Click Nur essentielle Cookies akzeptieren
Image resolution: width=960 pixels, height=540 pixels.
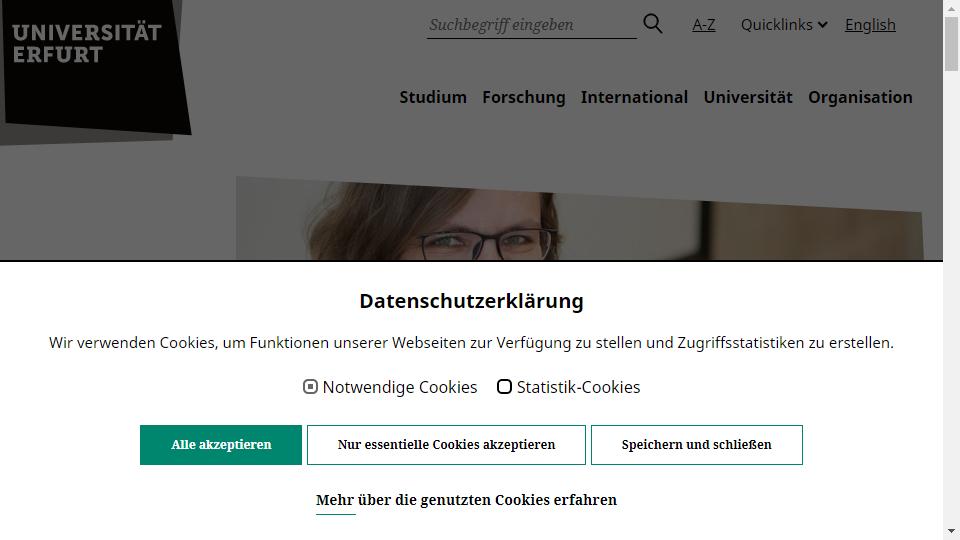(446, 445)
